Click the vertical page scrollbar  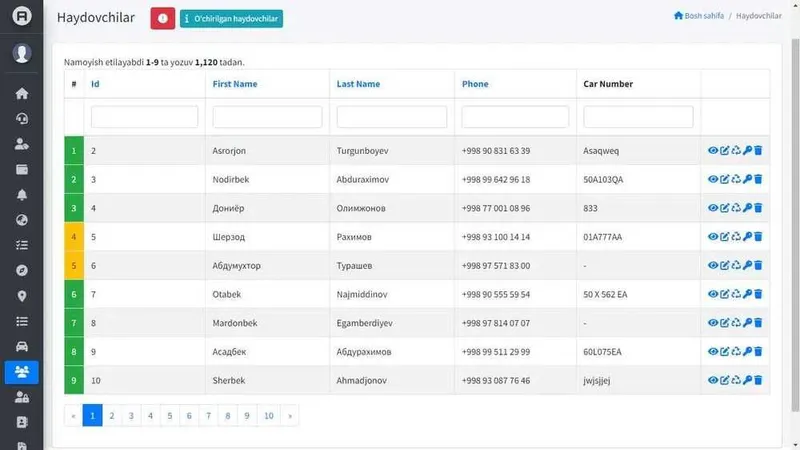click(795, 224)
